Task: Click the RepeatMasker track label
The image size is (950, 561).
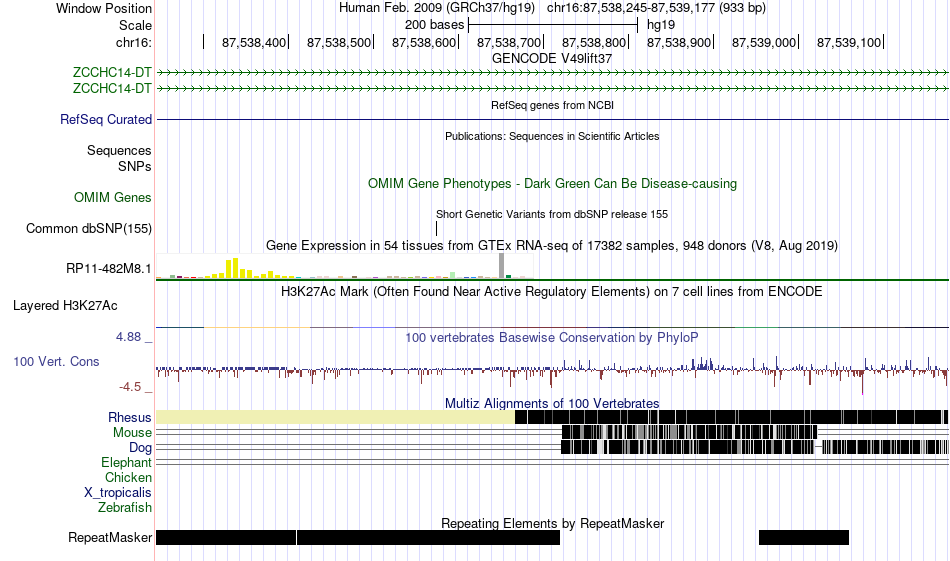Action: pyautogui.click(x=110, y=537)
